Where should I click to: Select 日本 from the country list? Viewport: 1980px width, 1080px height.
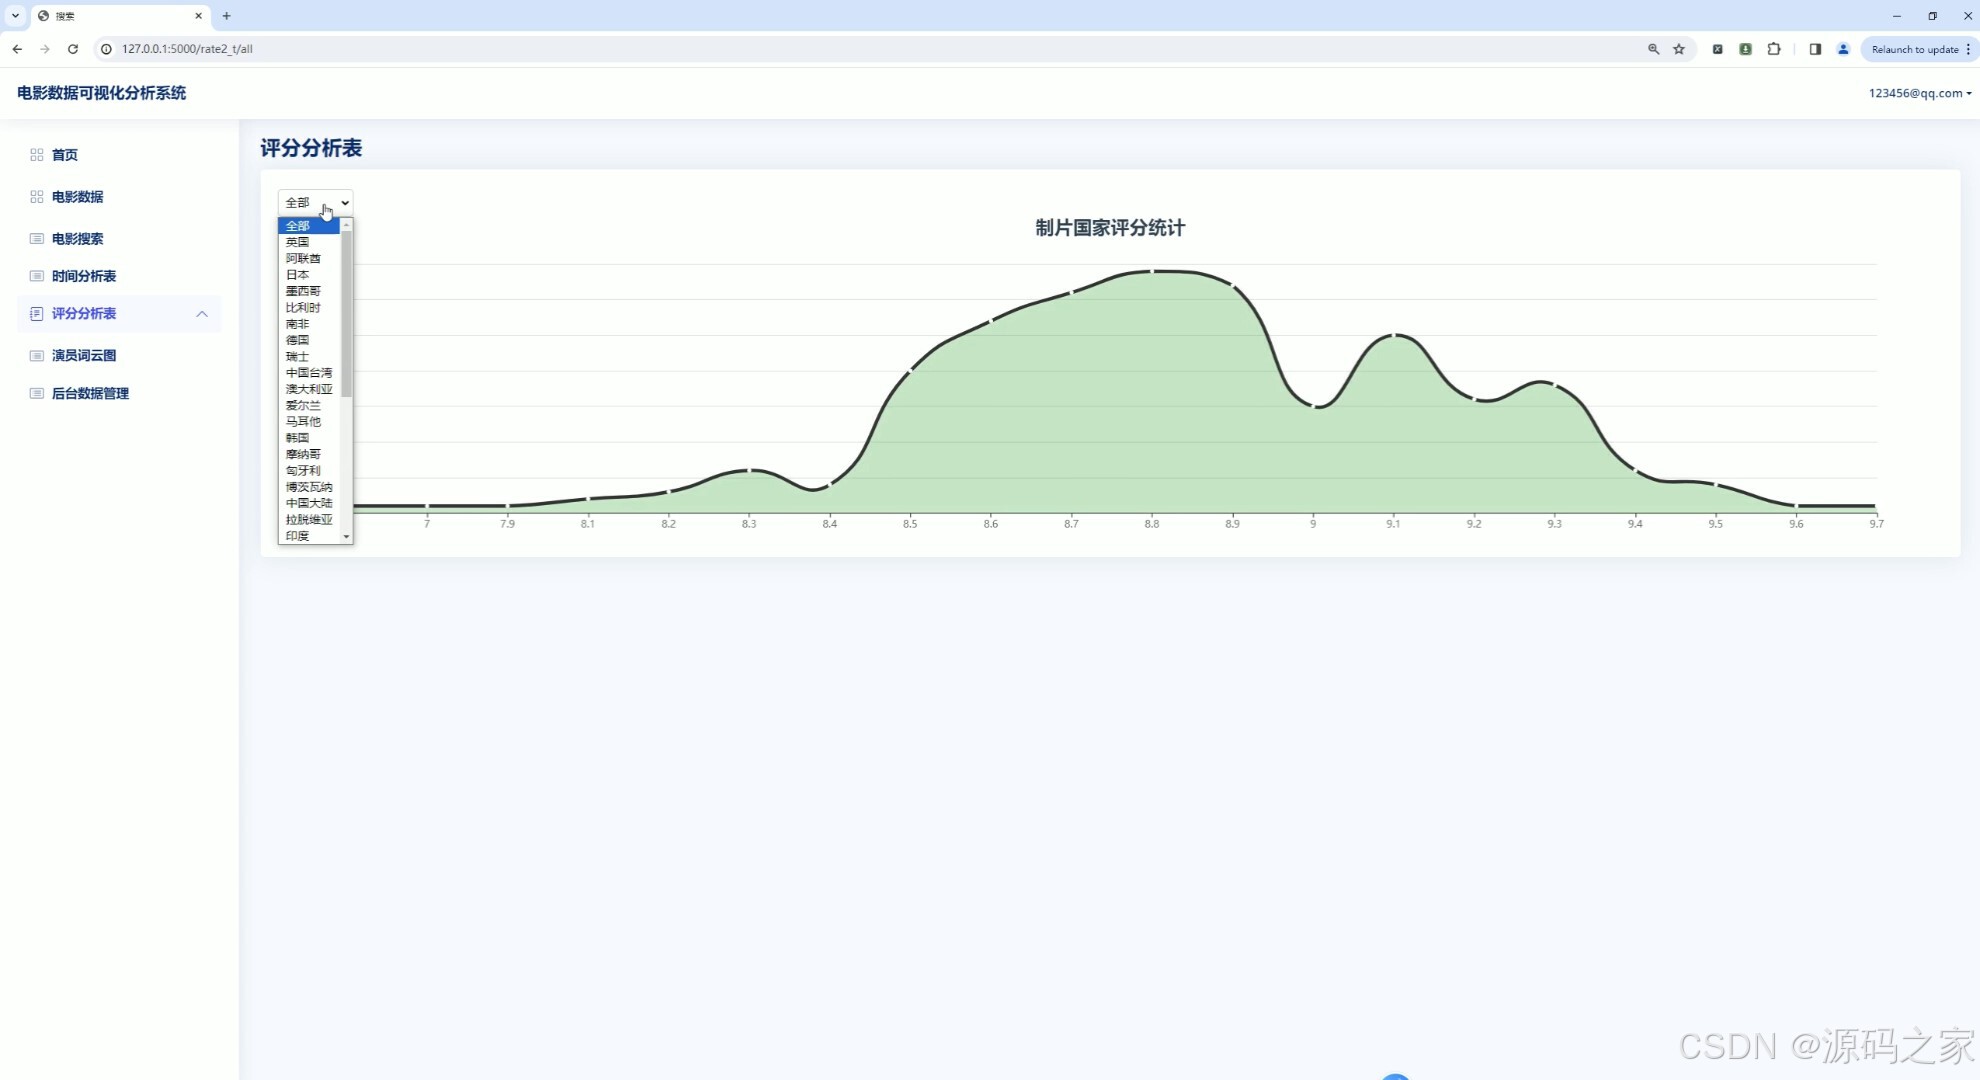click(298, 275)
